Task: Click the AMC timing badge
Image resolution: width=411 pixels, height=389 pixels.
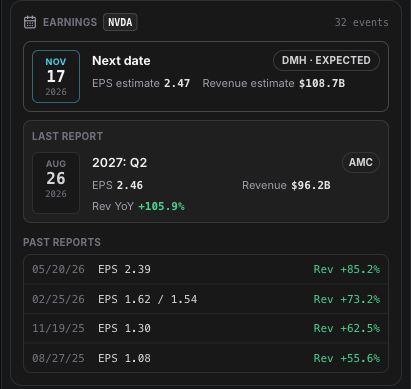Action: 361,163
